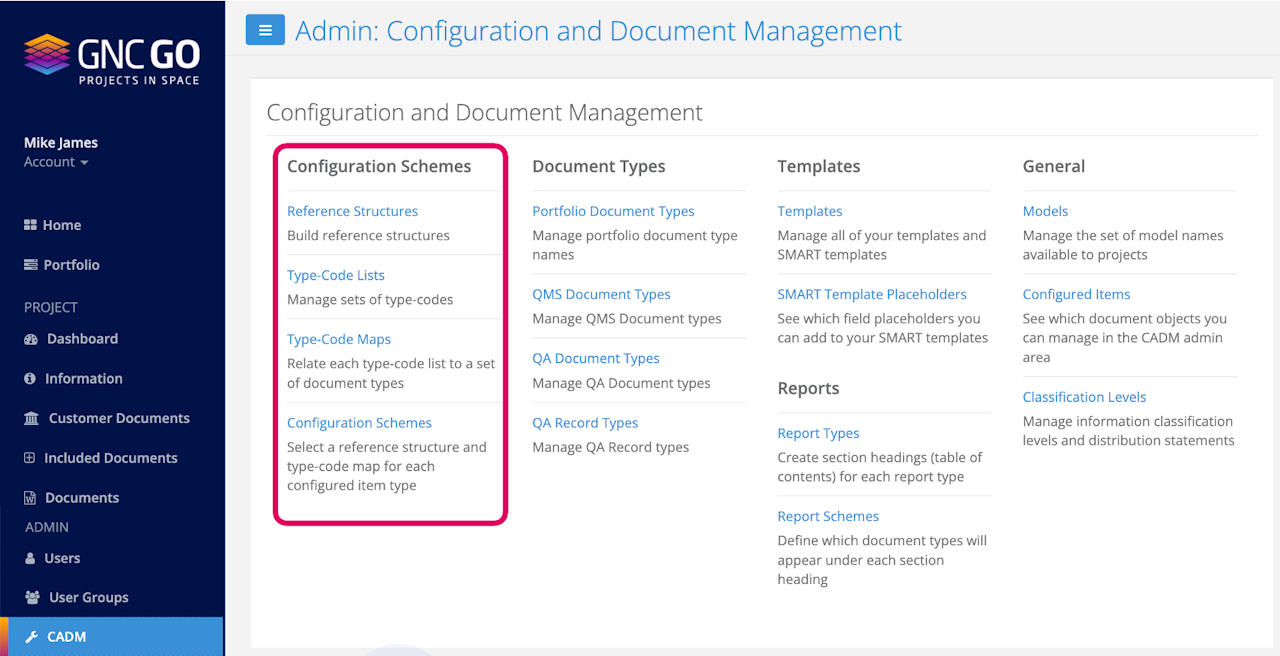Click the User Groups people icon

[32, 598]
